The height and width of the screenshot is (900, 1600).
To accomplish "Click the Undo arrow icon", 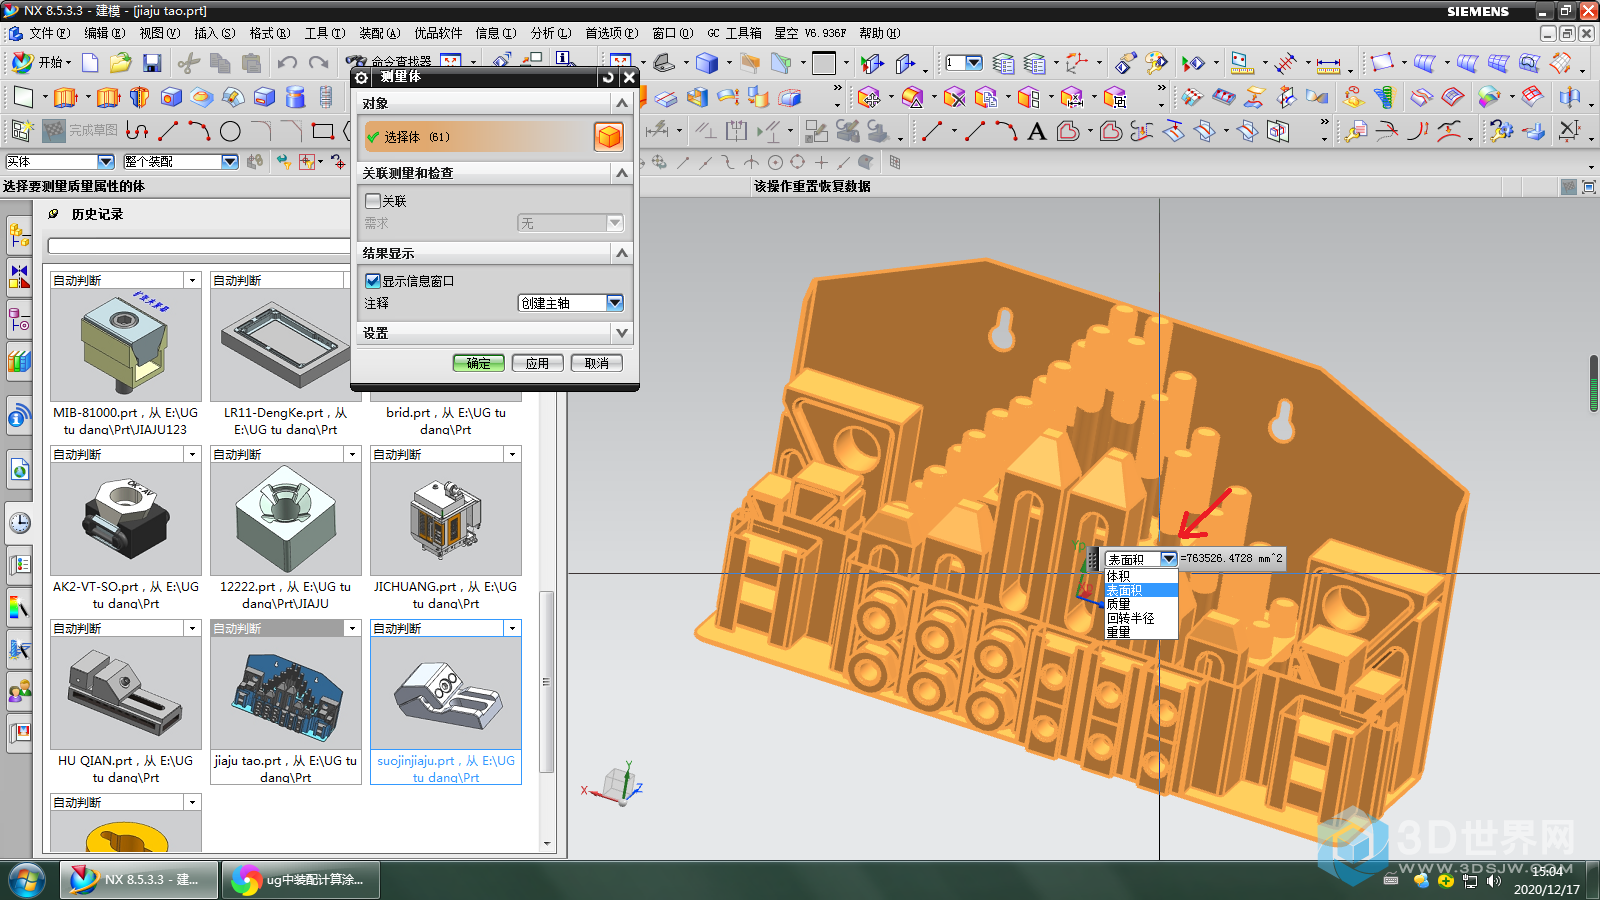I will coord(287,63).
